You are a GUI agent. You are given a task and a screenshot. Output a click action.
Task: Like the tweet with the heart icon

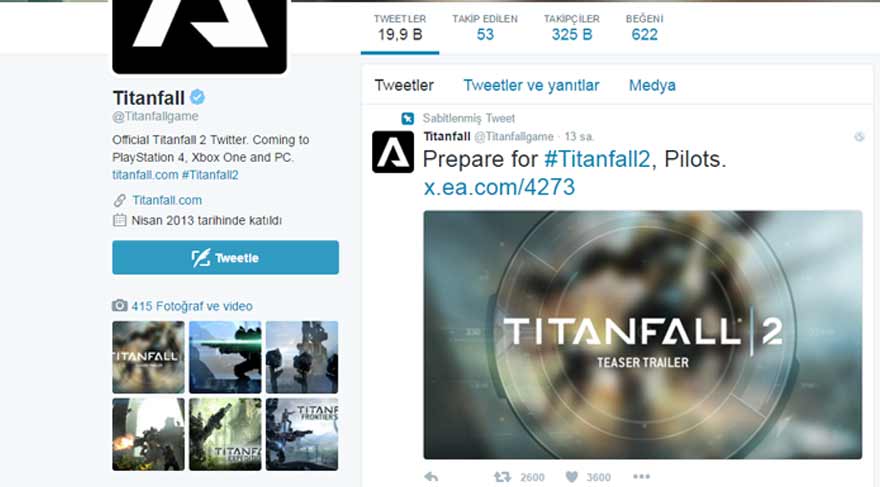click(x=571, y=477)
